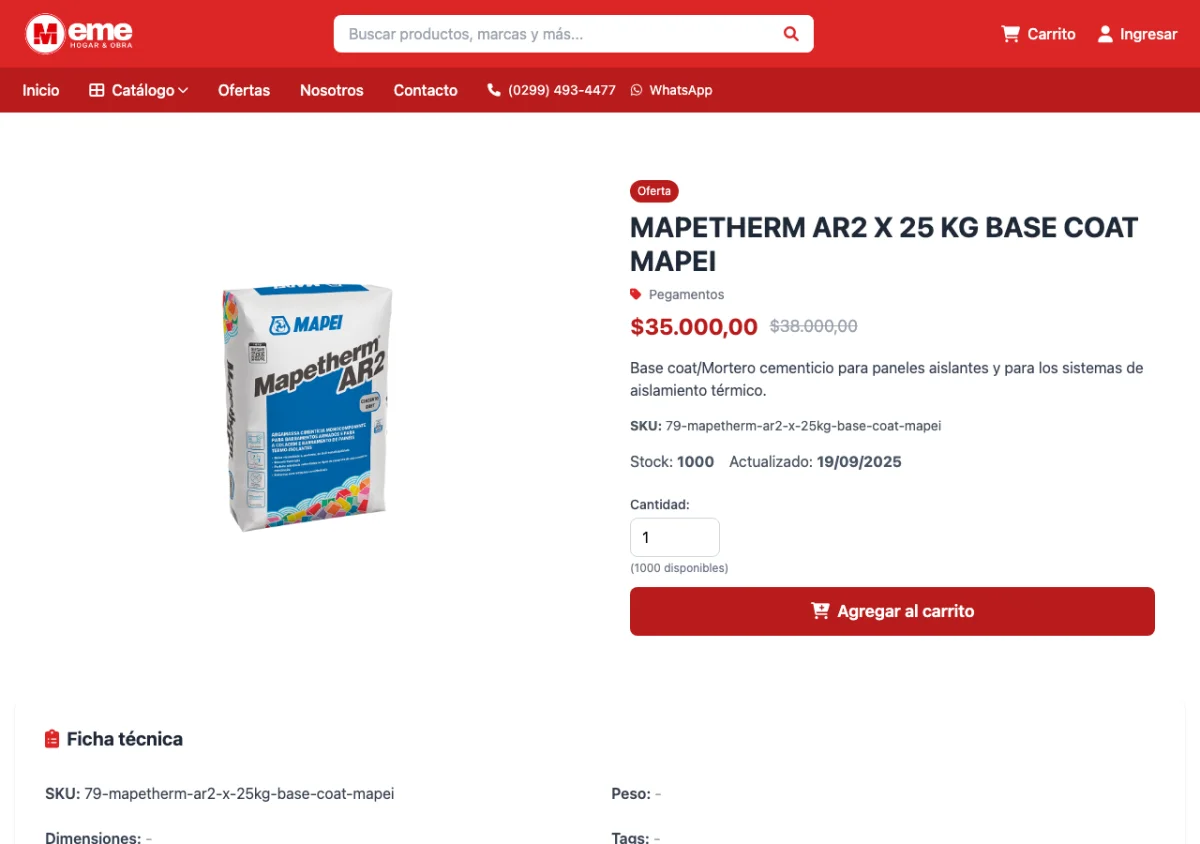1200x844 pixels.
Task: Click the WhatsApp icon
Action: point(637,90)
